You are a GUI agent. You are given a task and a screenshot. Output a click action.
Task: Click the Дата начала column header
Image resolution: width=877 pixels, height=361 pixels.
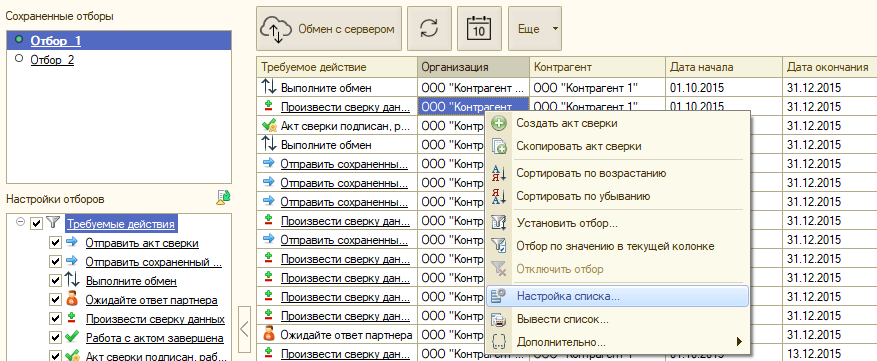724,67
